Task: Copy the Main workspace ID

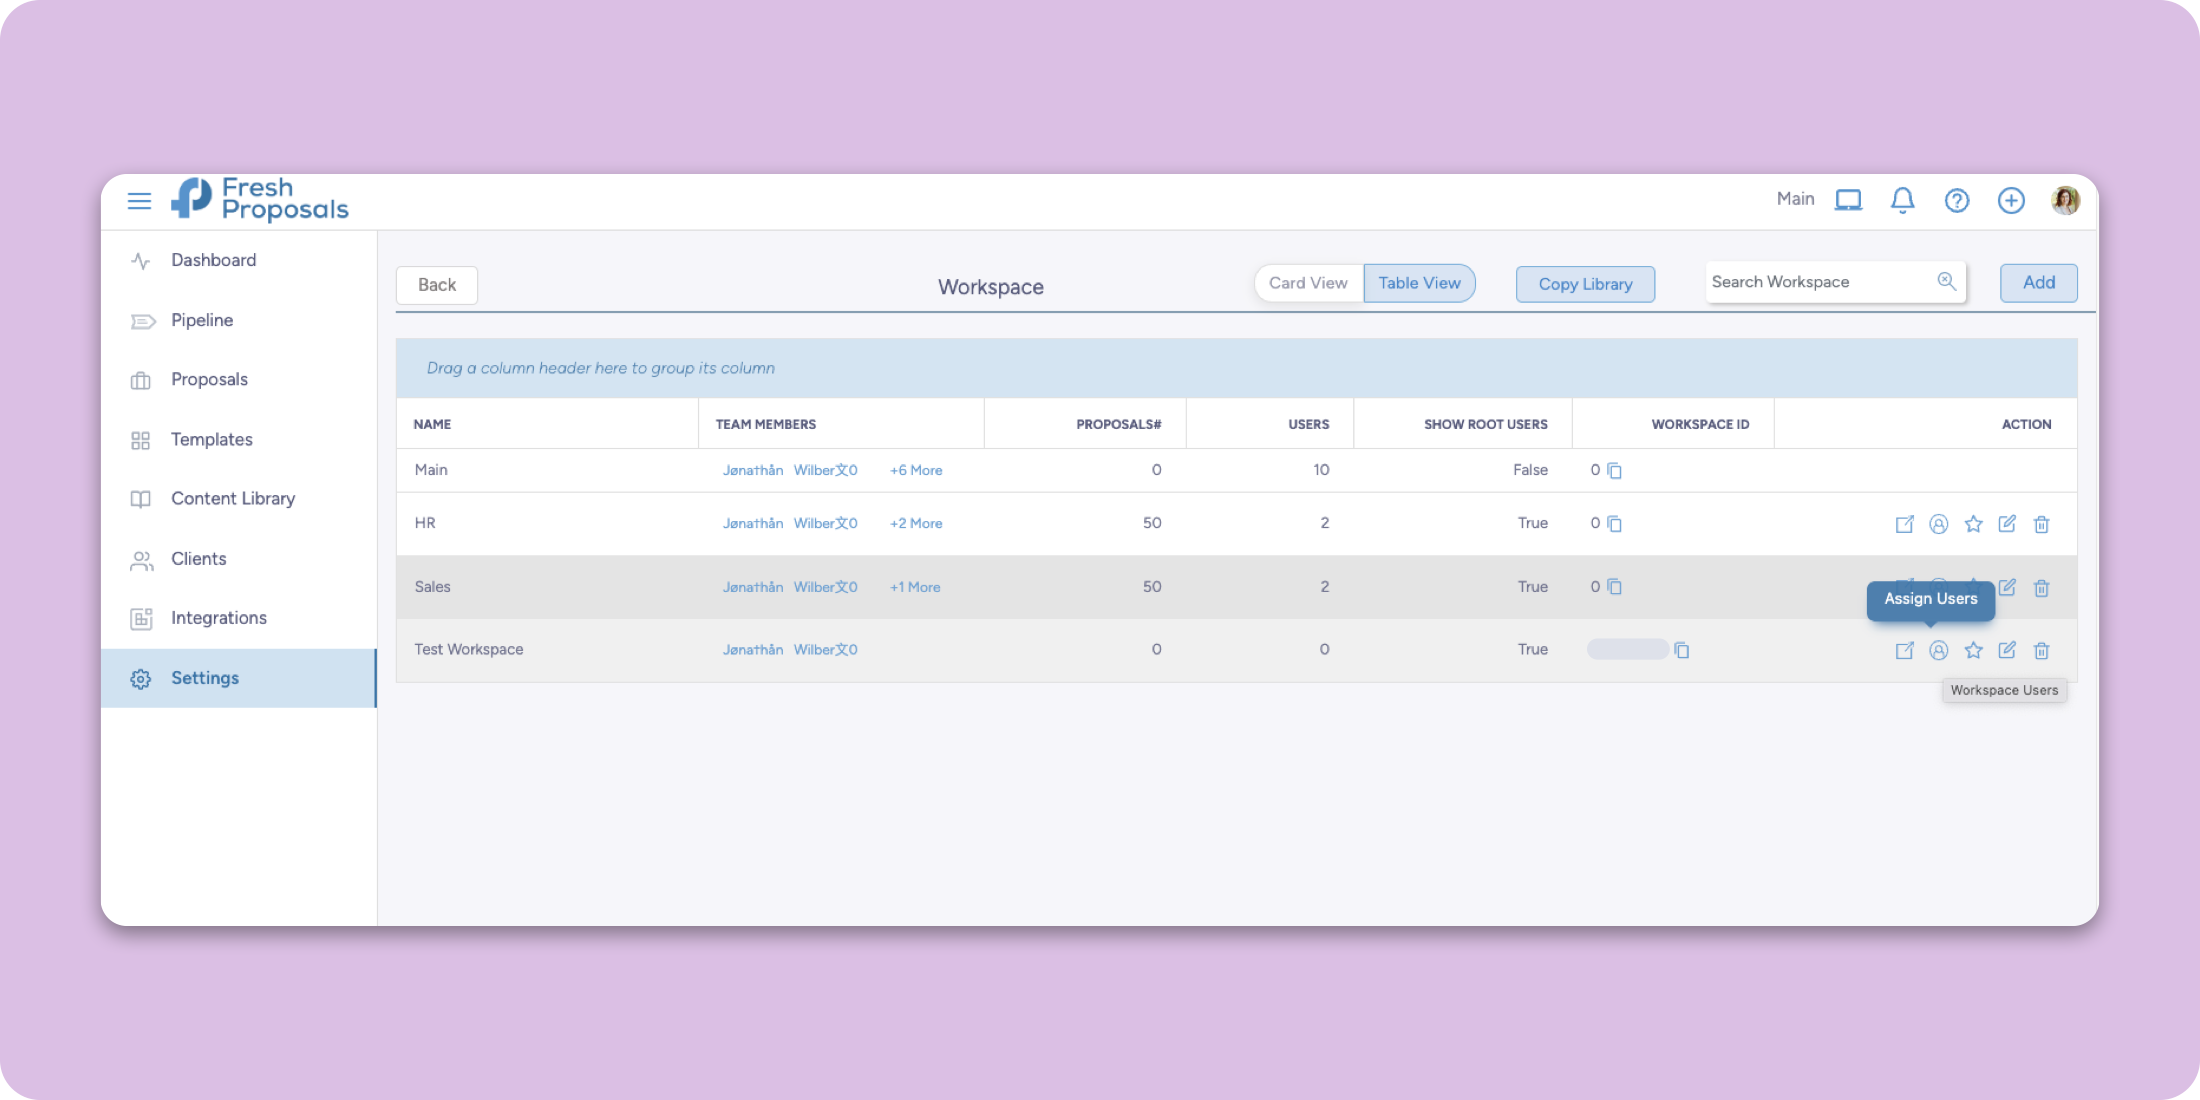Action: pyautogui.click(x=1614, y=470)
